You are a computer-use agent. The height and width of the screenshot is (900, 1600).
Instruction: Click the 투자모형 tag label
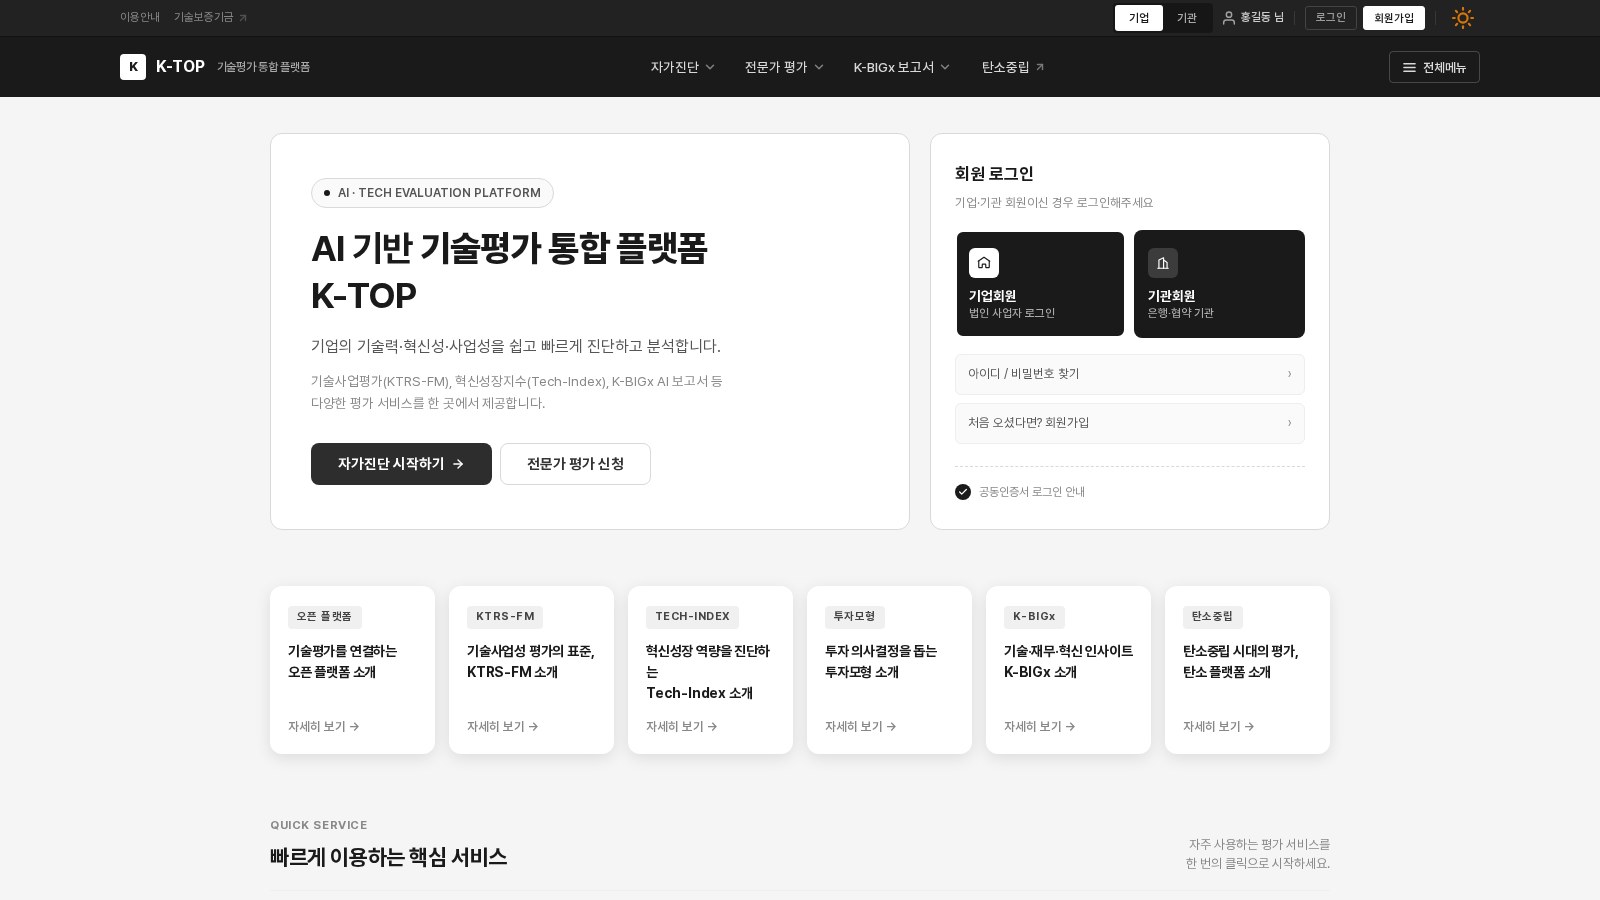(855, 617)
